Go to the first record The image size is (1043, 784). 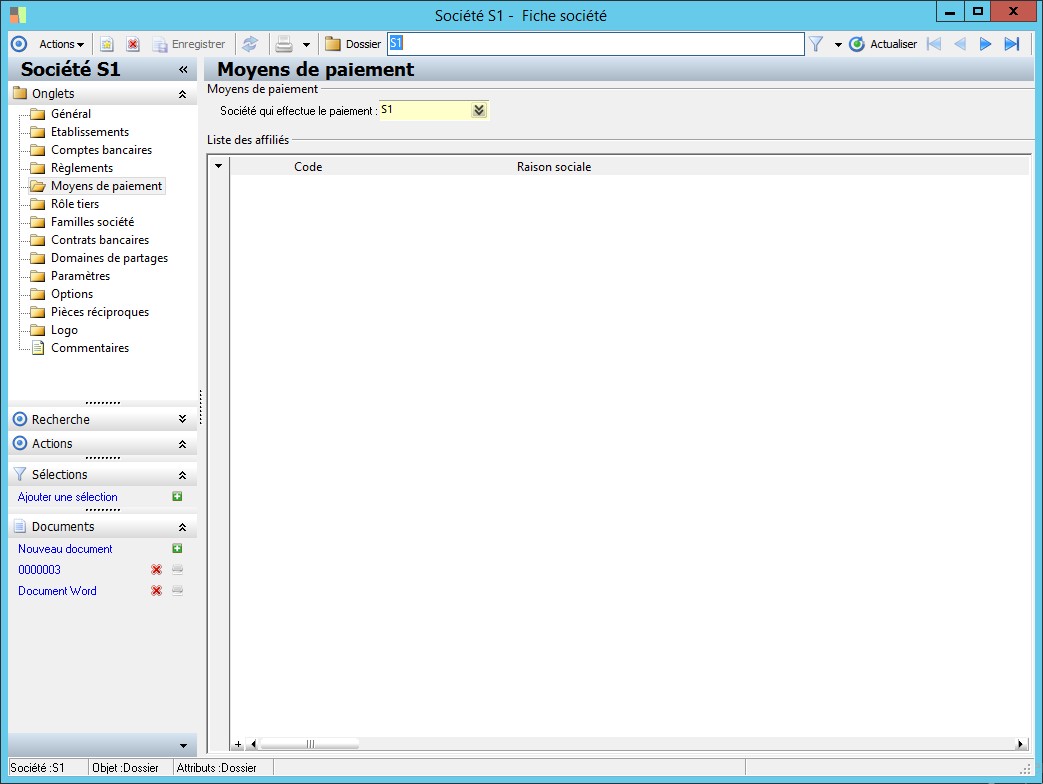click(934, 44)
